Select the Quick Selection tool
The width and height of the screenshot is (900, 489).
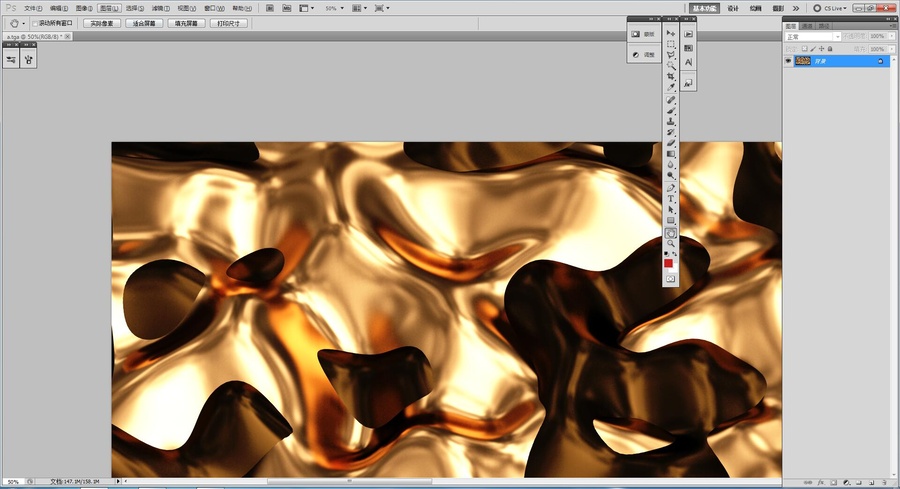click(x=670, y=66)
